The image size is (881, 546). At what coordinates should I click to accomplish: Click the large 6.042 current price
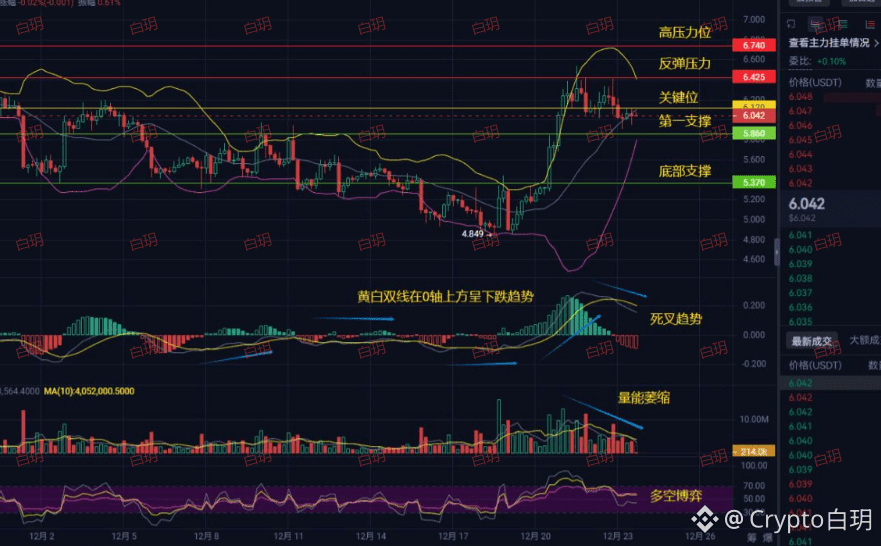(x=806, y=204)
